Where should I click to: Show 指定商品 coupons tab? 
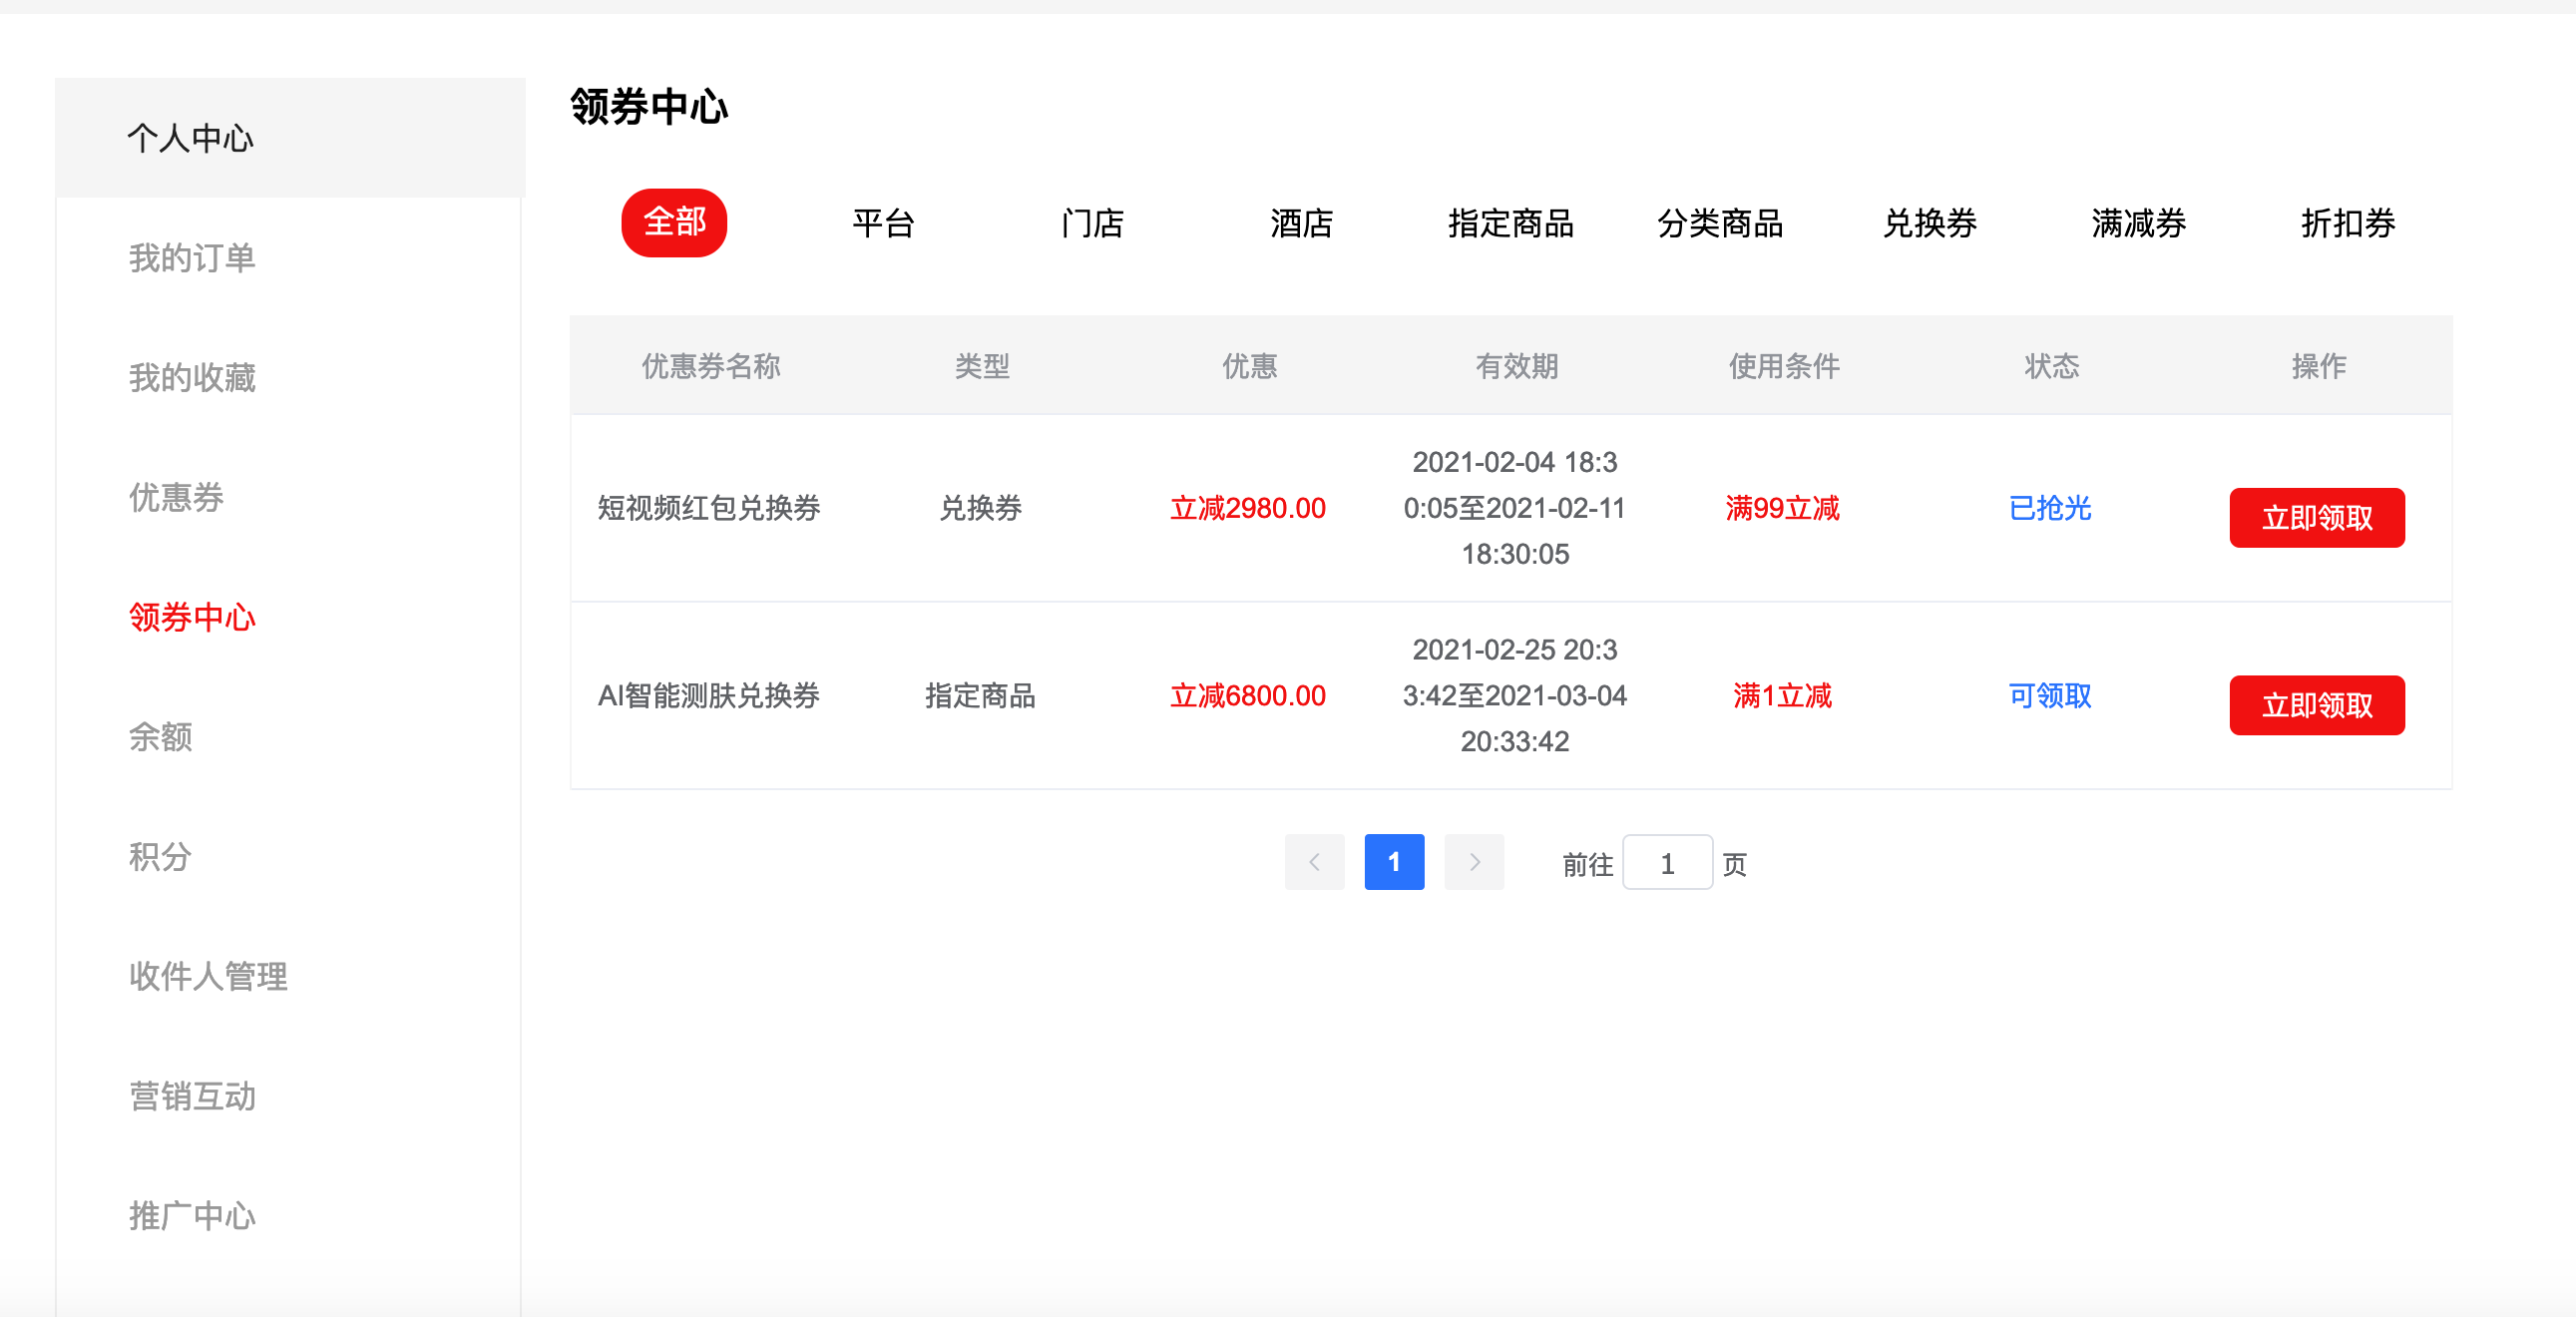[x=1510, y=222]
